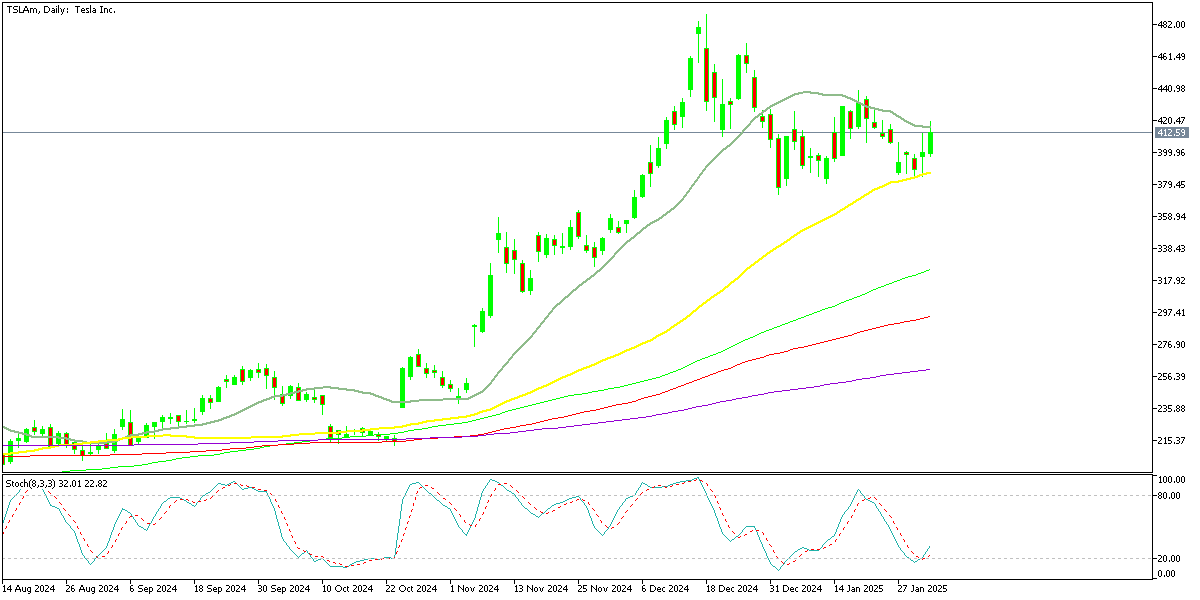Image resolution: width=1200 pixels, height=600 pixels.
Task: Click the TSLAm, Daily: Tesla Inc. chart title
Action: click(x=62, y=8)
